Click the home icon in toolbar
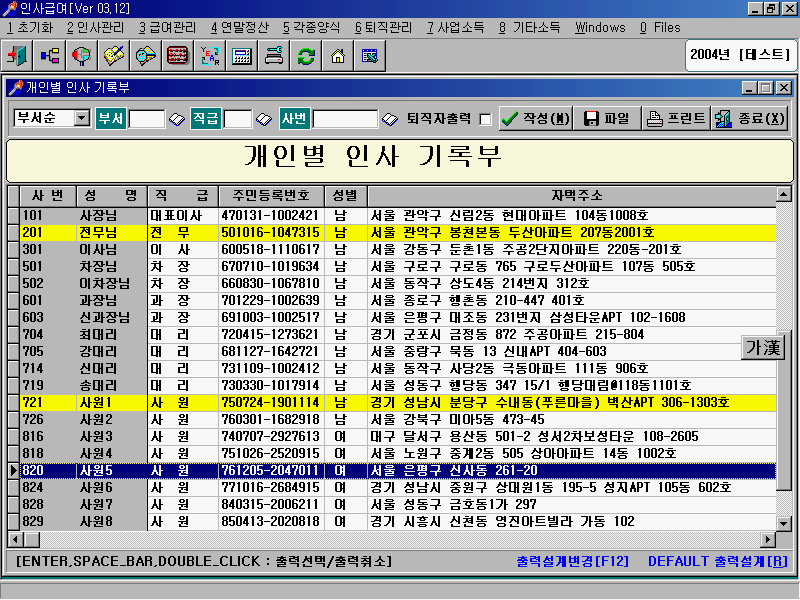Screen dimensions: 800x600 pyautogui.click(x=338, y=56)
